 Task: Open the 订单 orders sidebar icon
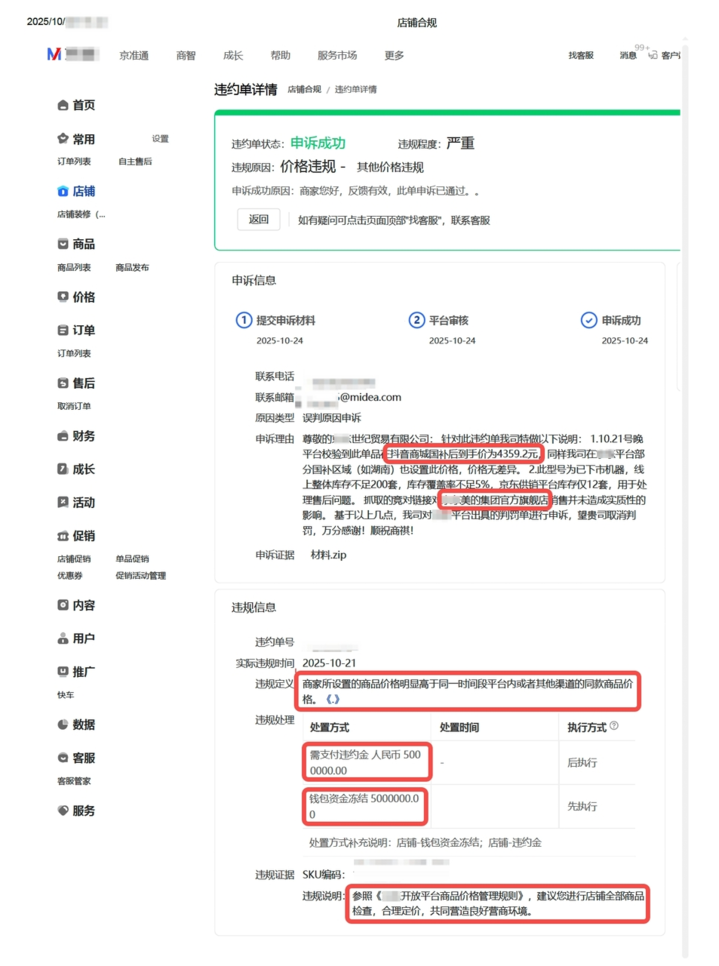(x=63, y=331)
